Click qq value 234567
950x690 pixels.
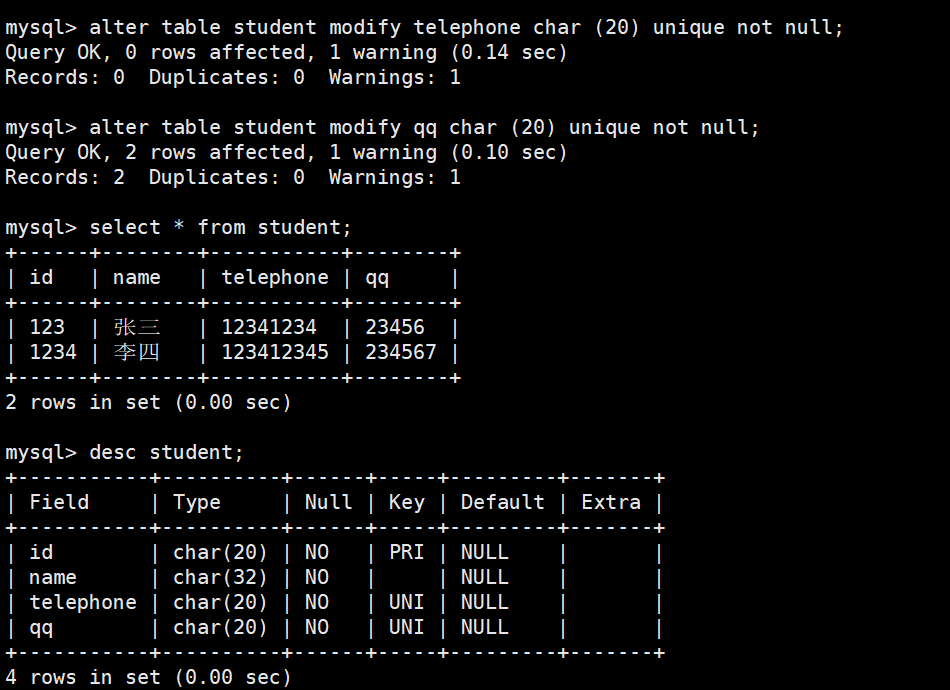click(x=400, y=352)
